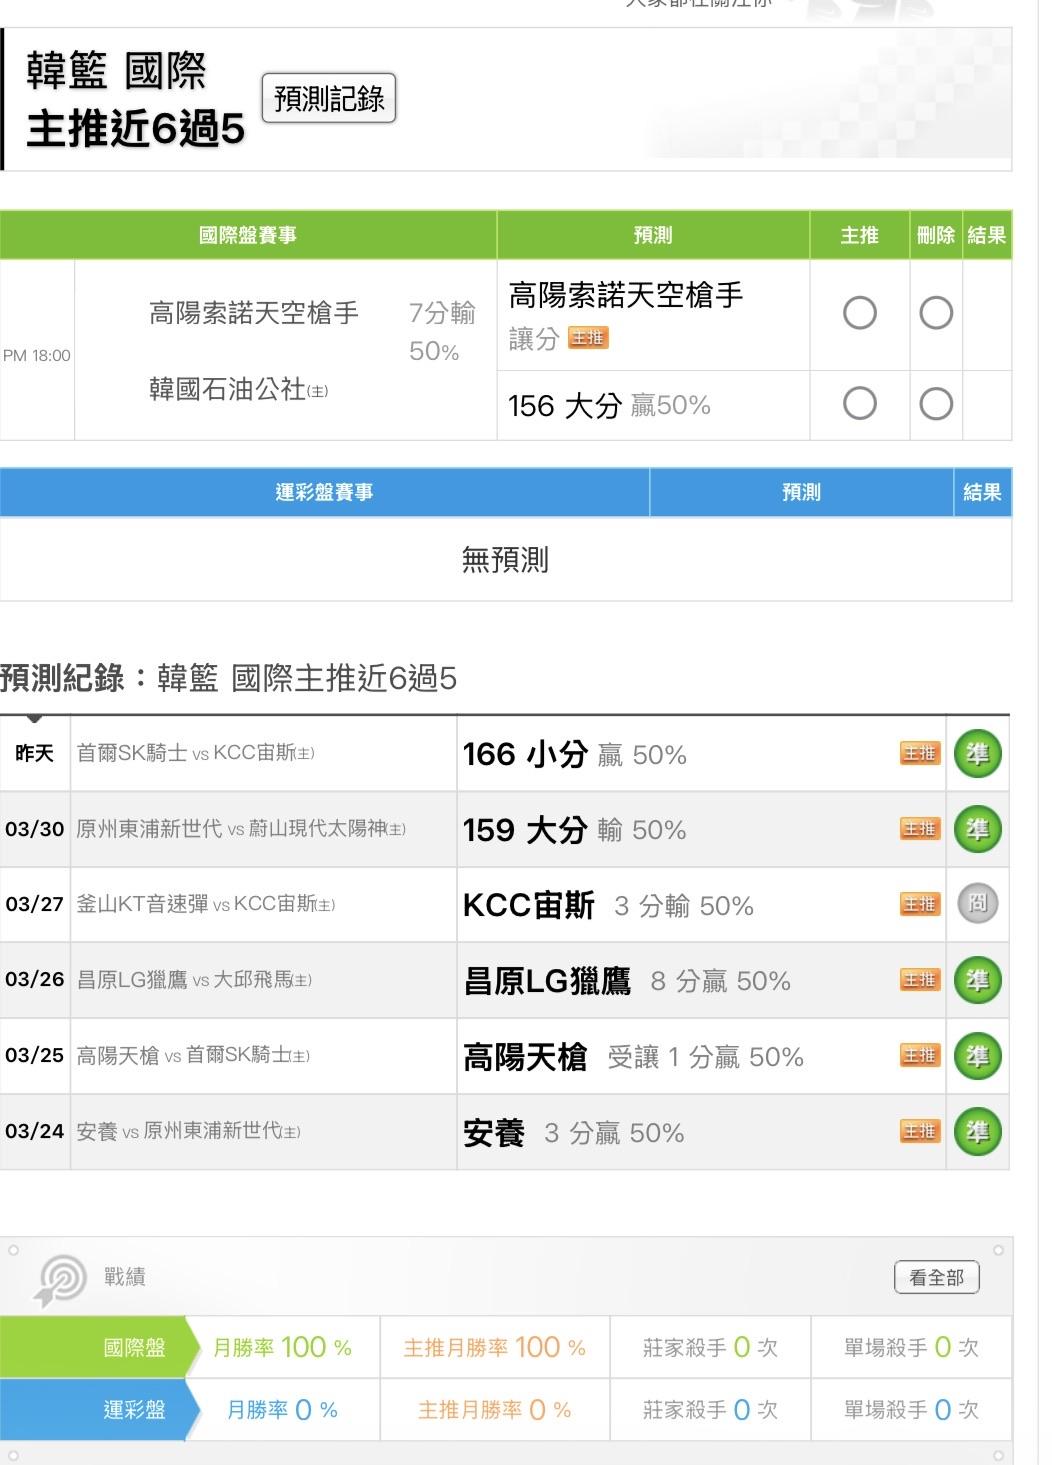Click the gray result badge on 03/27 row

(x=977, y=905)
